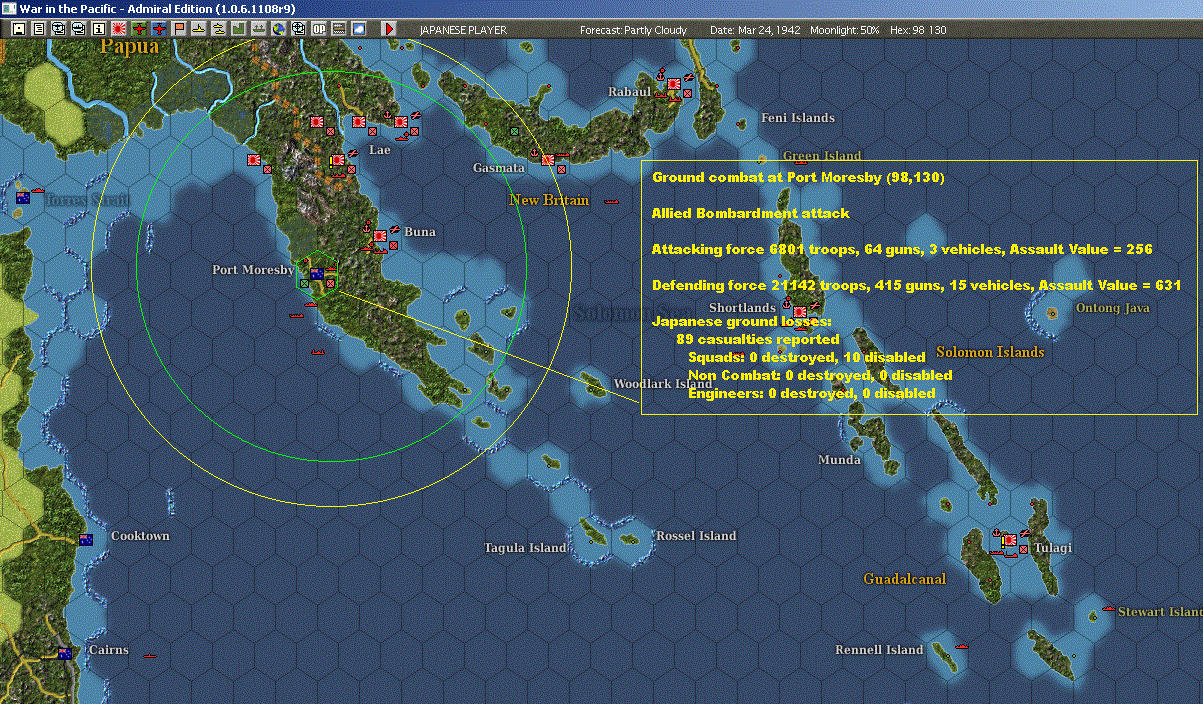Image resolution: width=1203 pixels, height=704 pixels.
Task: Click the green land-base toolbar icon
Action: [239, 29]
